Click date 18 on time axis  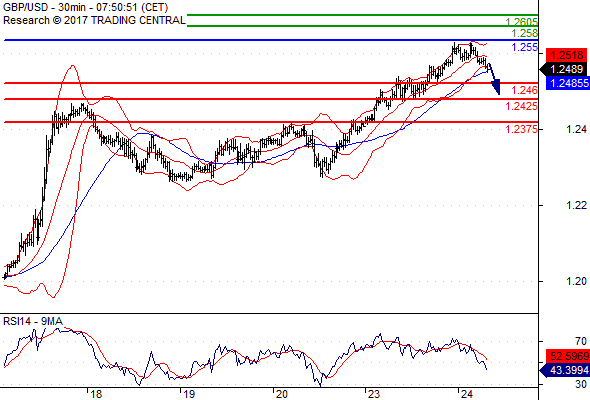tap(96, 394)
